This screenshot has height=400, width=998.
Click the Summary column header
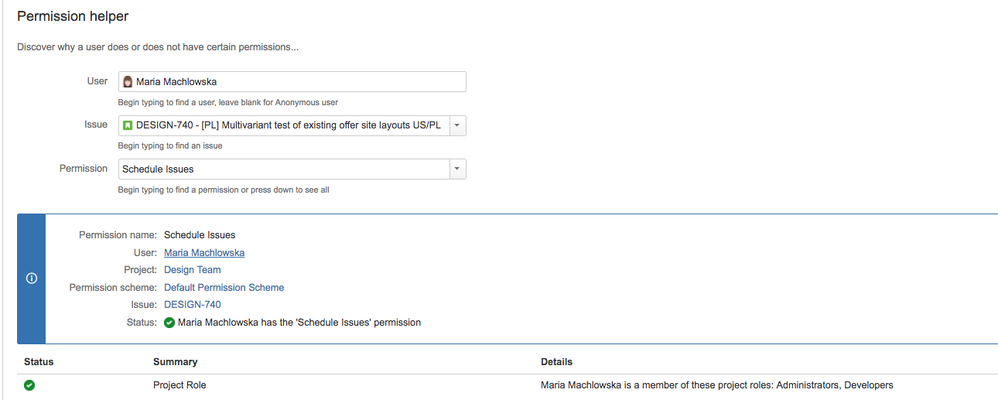[x=175, y=362]
